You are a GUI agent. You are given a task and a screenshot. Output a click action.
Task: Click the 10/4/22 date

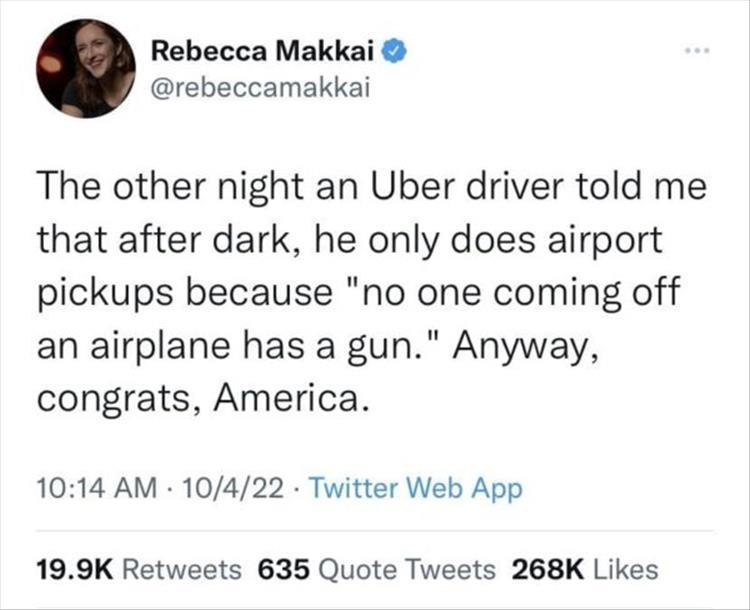(x=221, y=489)
